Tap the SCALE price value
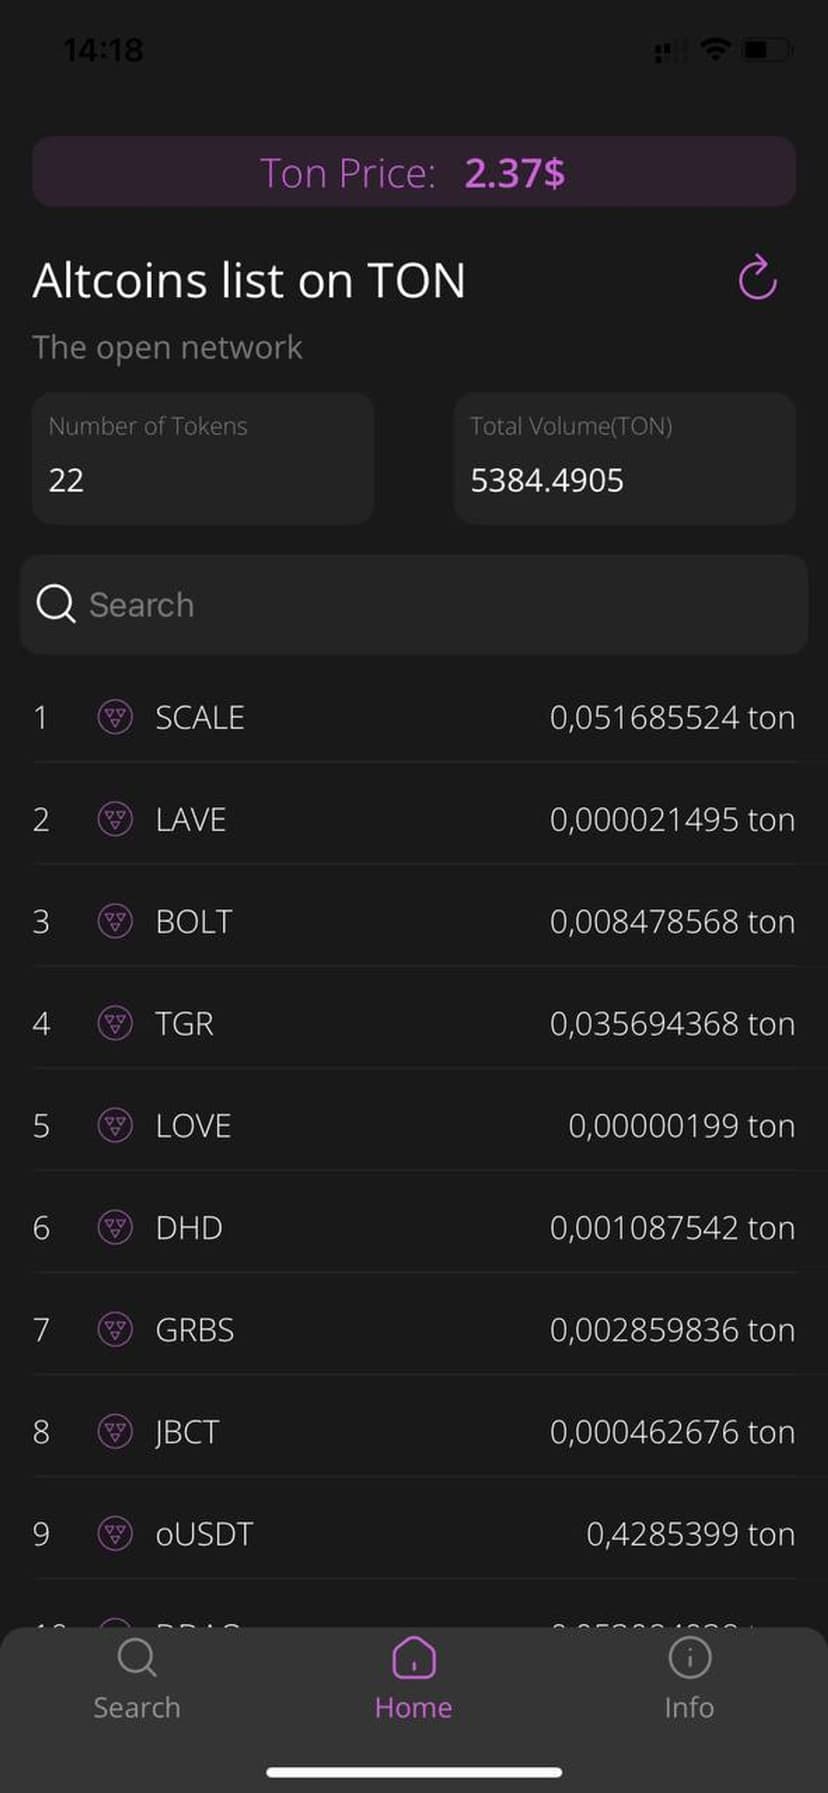This screenshot has width=828, height=1793. tap(671, 717)
